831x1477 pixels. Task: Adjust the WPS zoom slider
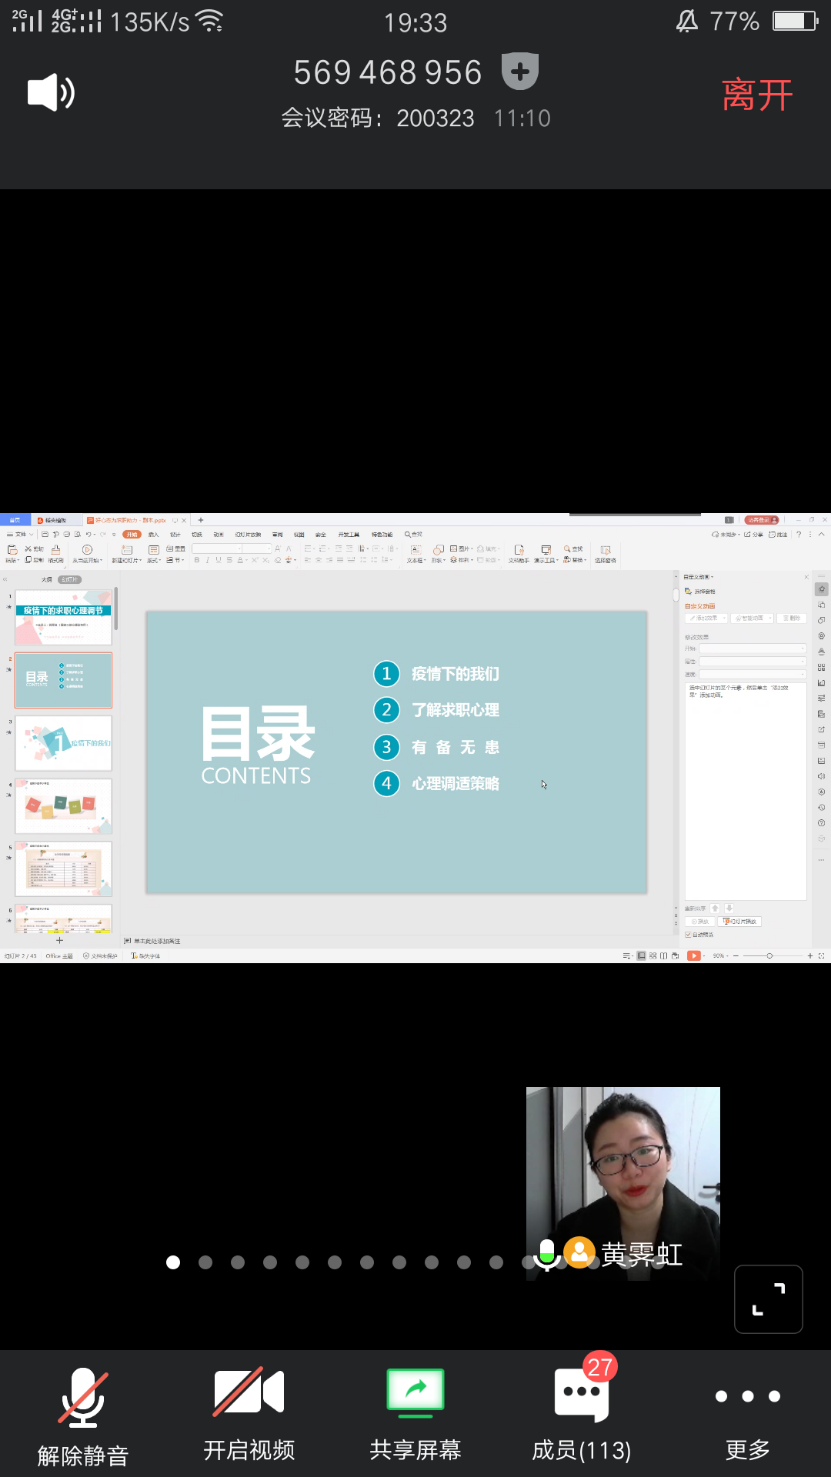coord(769,956)
